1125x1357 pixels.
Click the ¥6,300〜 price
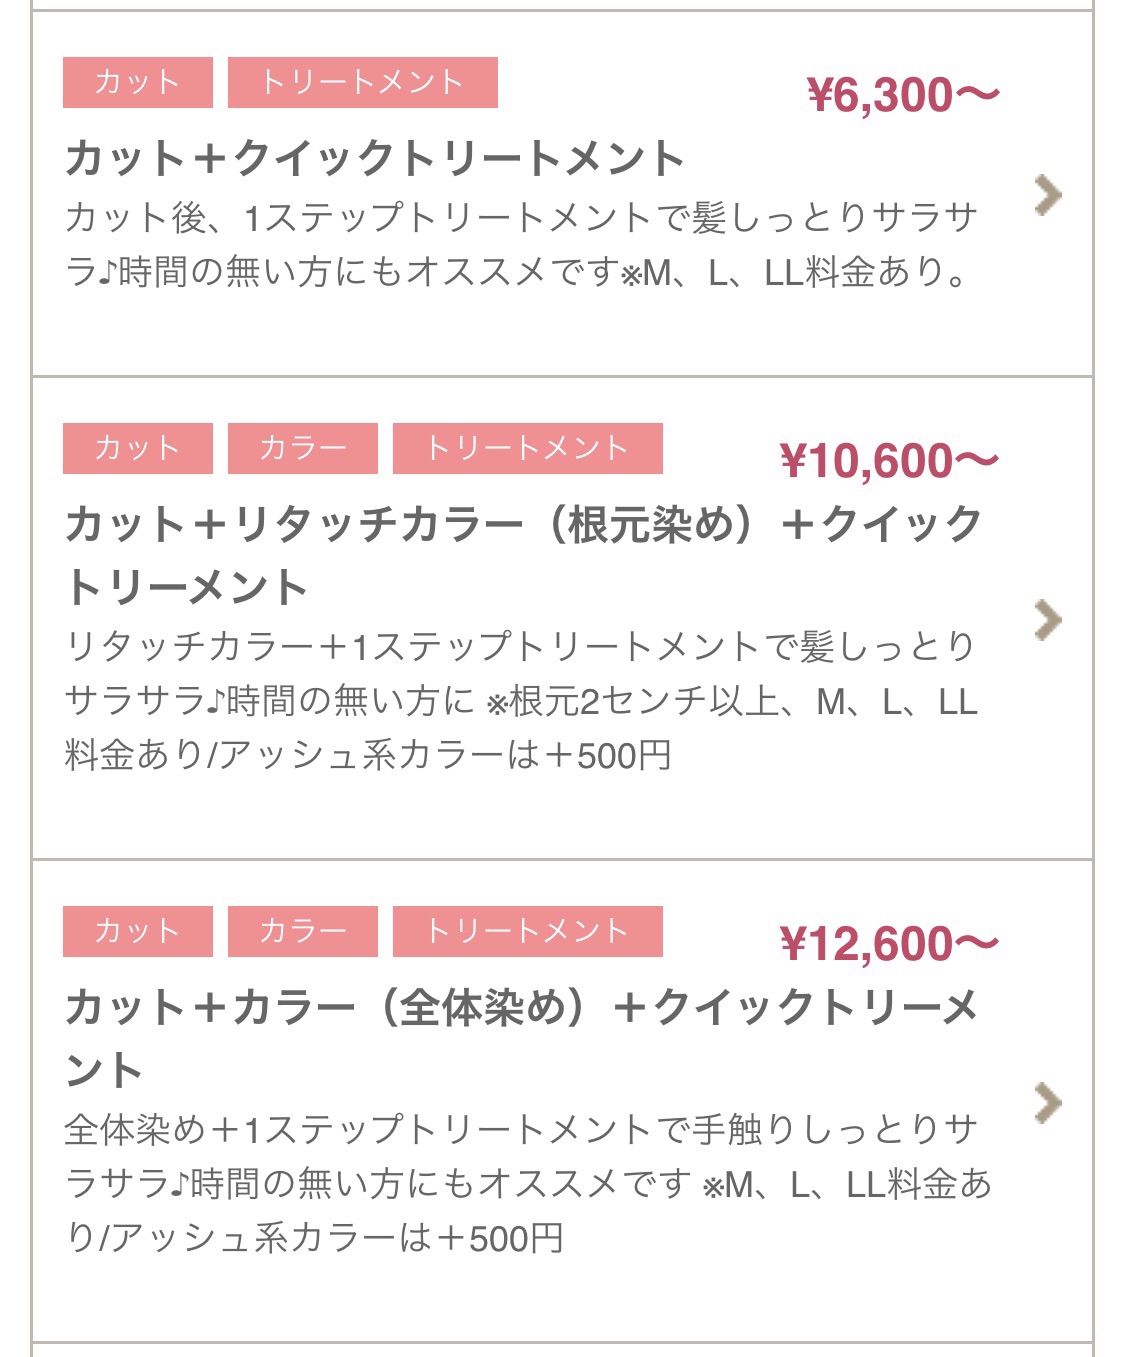[902, 96]
